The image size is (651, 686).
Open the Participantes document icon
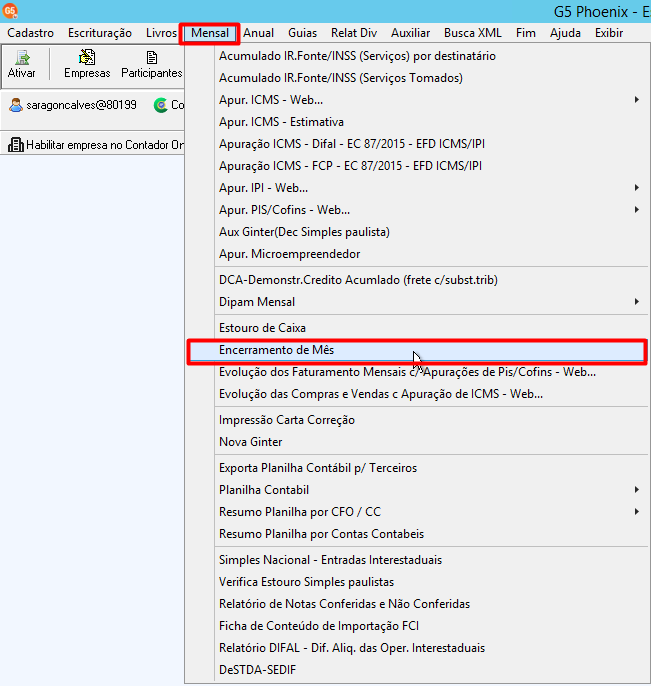152,58
